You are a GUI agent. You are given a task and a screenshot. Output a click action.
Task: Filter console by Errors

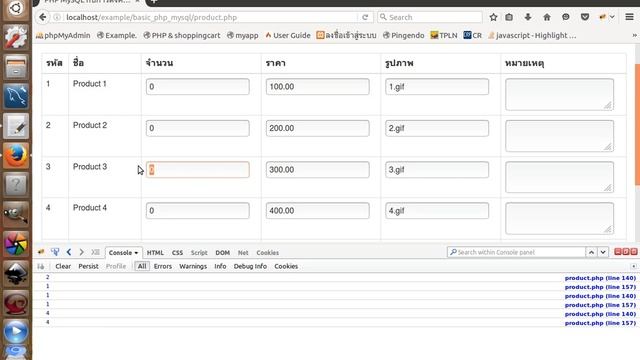pos(162,266)
